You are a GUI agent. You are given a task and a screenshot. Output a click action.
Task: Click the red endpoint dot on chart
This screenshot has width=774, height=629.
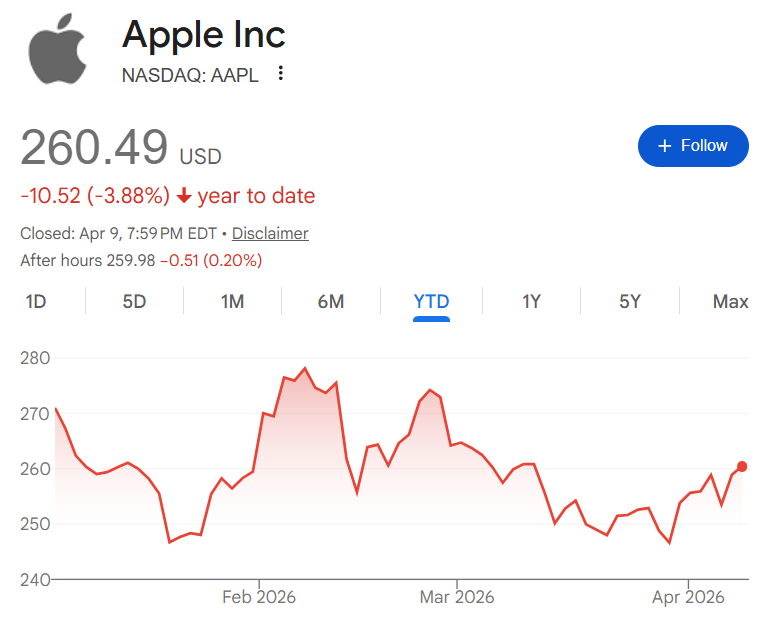tap(742, 466)
